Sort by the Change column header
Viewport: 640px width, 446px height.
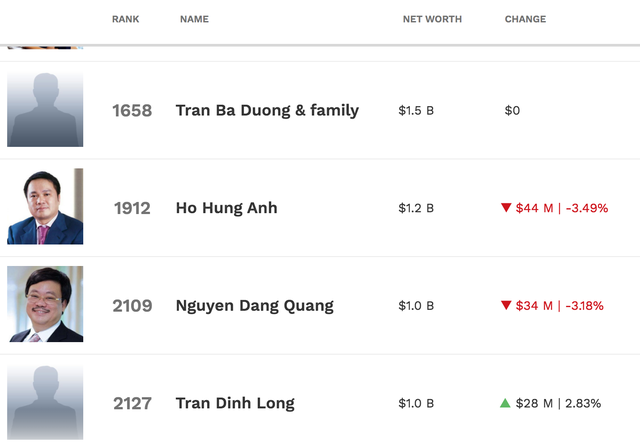[525, 19]
